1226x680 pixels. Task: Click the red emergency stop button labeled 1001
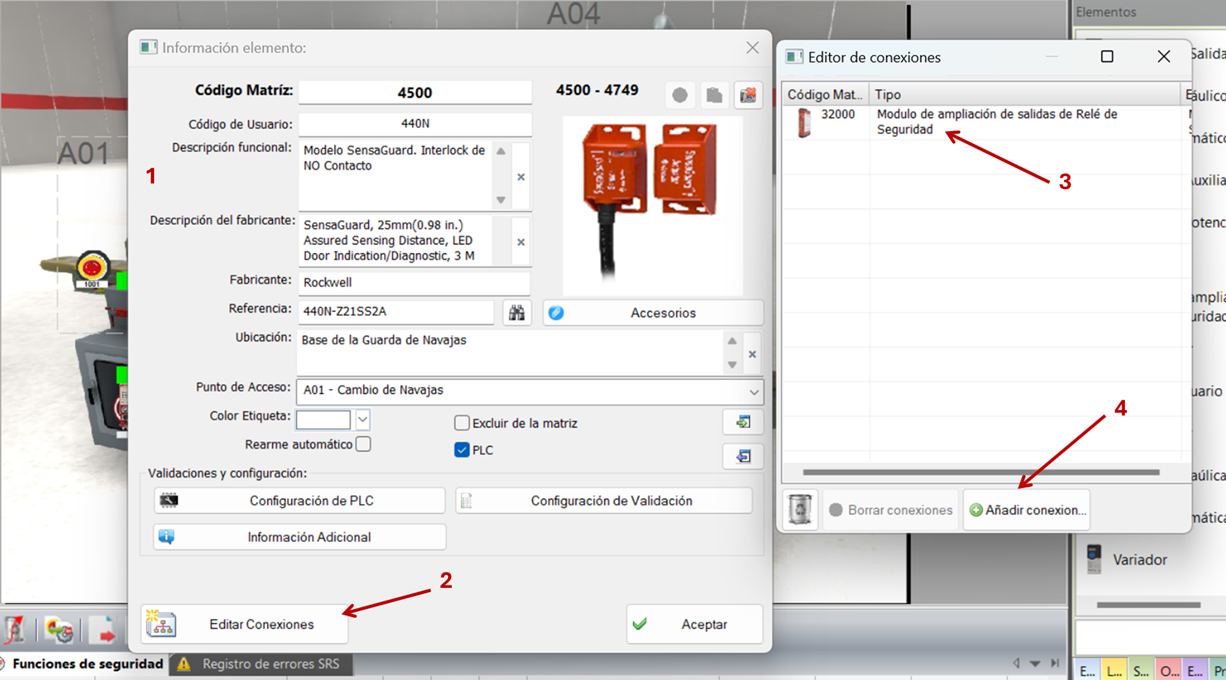click(92, 265)
